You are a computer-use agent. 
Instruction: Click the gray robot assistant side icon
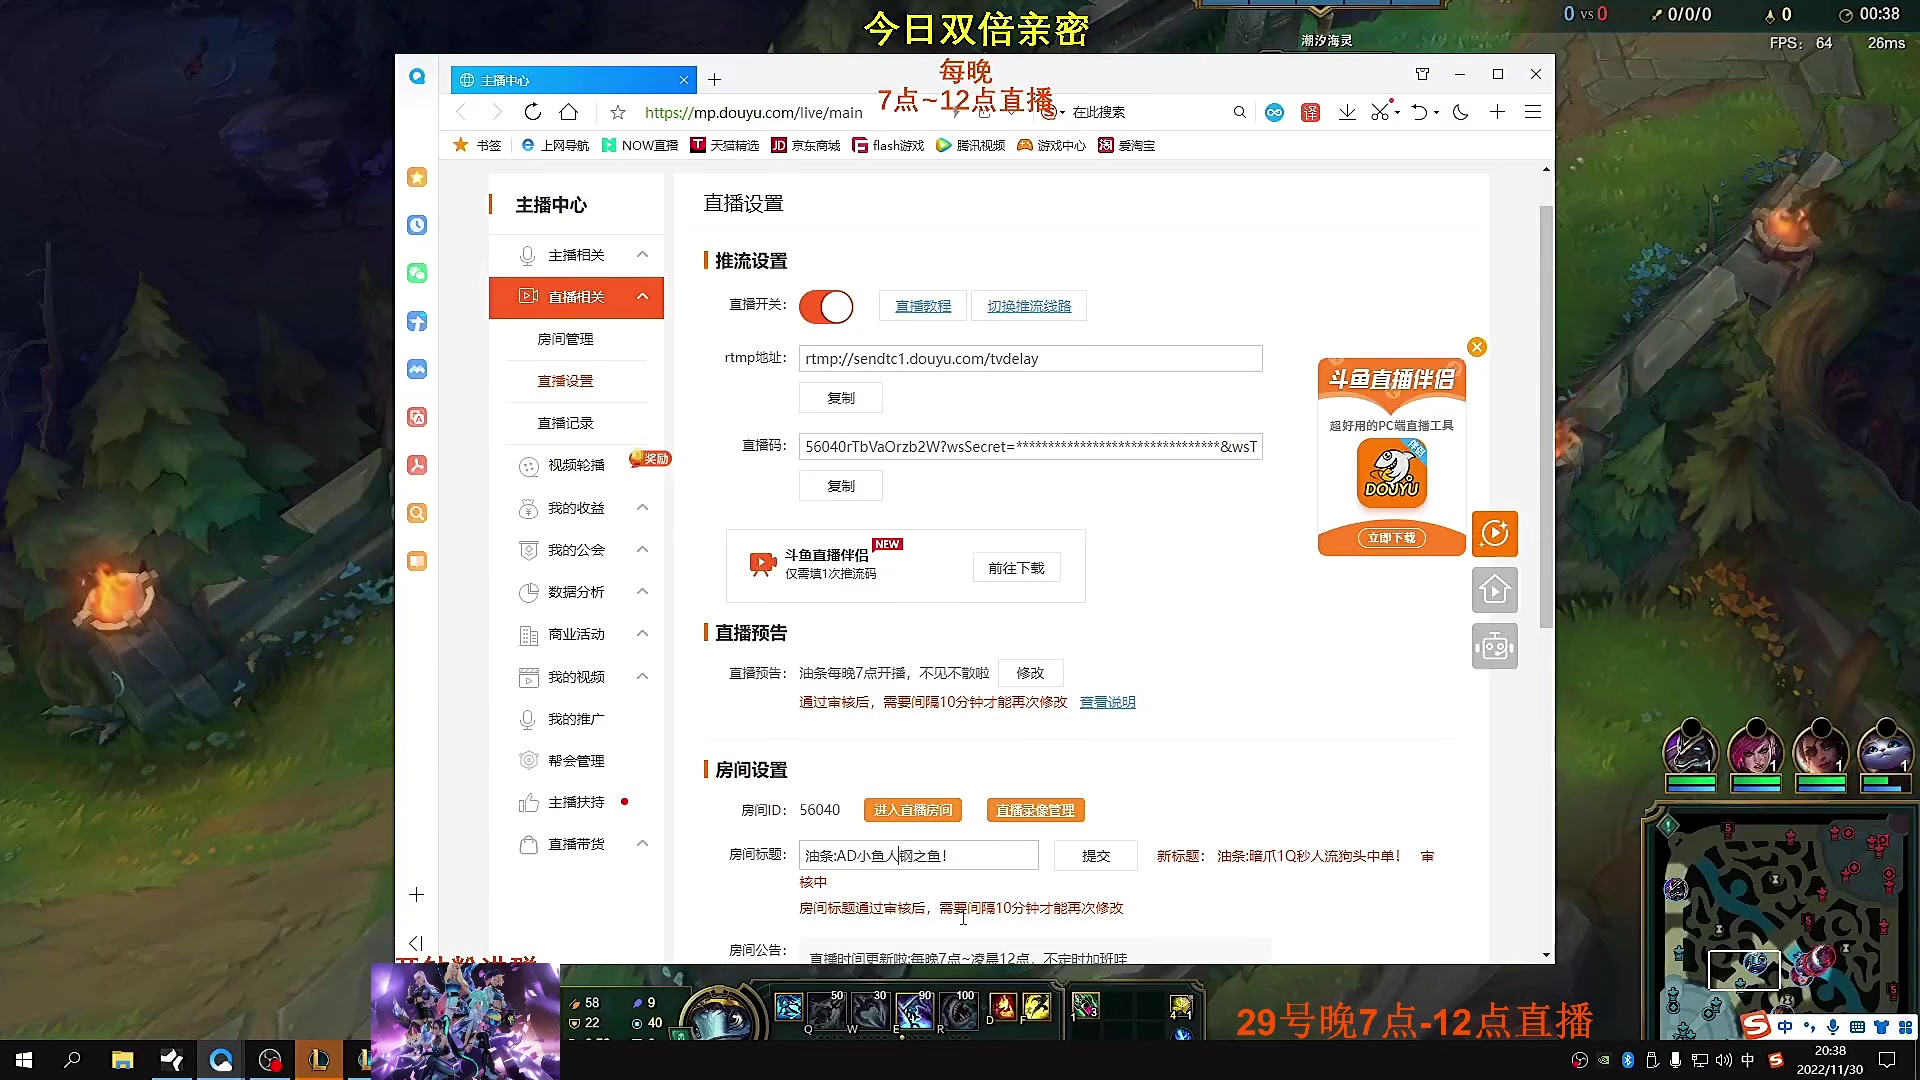click(1495, 646)
